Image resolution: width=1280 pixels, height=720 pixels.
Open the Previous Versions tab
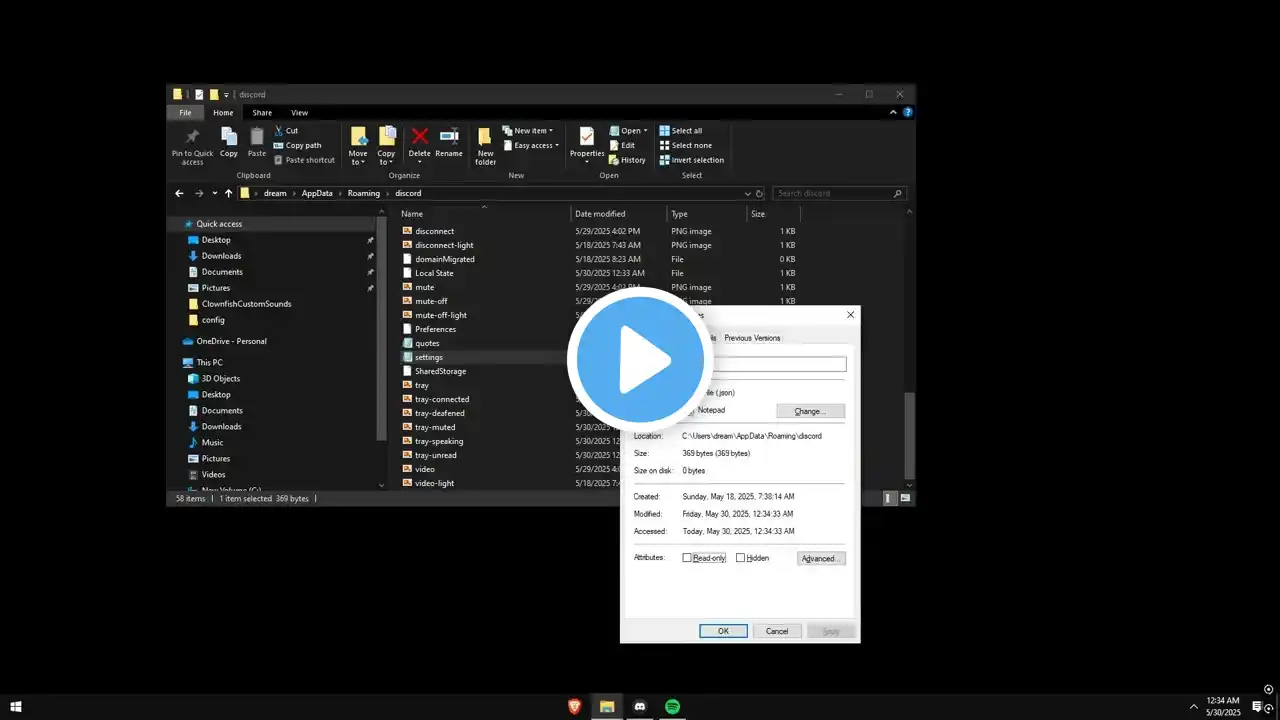coord(752,338)
